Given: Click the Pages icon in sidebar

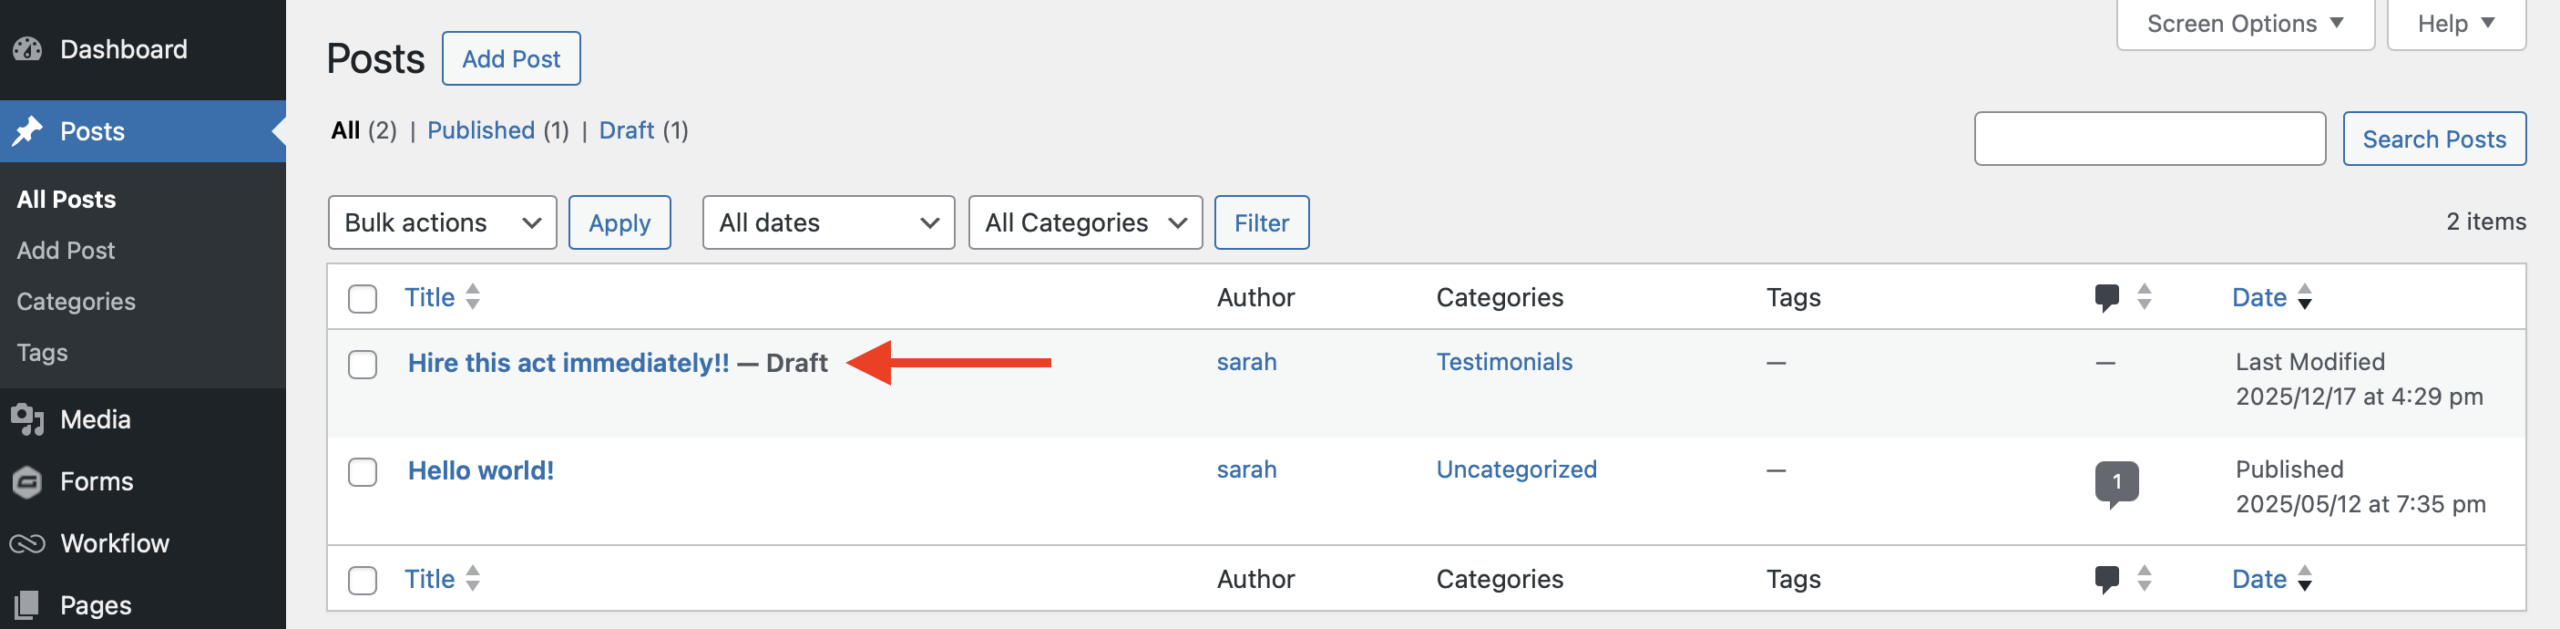Looking at the screenshot, I should (x=28, y=604).
